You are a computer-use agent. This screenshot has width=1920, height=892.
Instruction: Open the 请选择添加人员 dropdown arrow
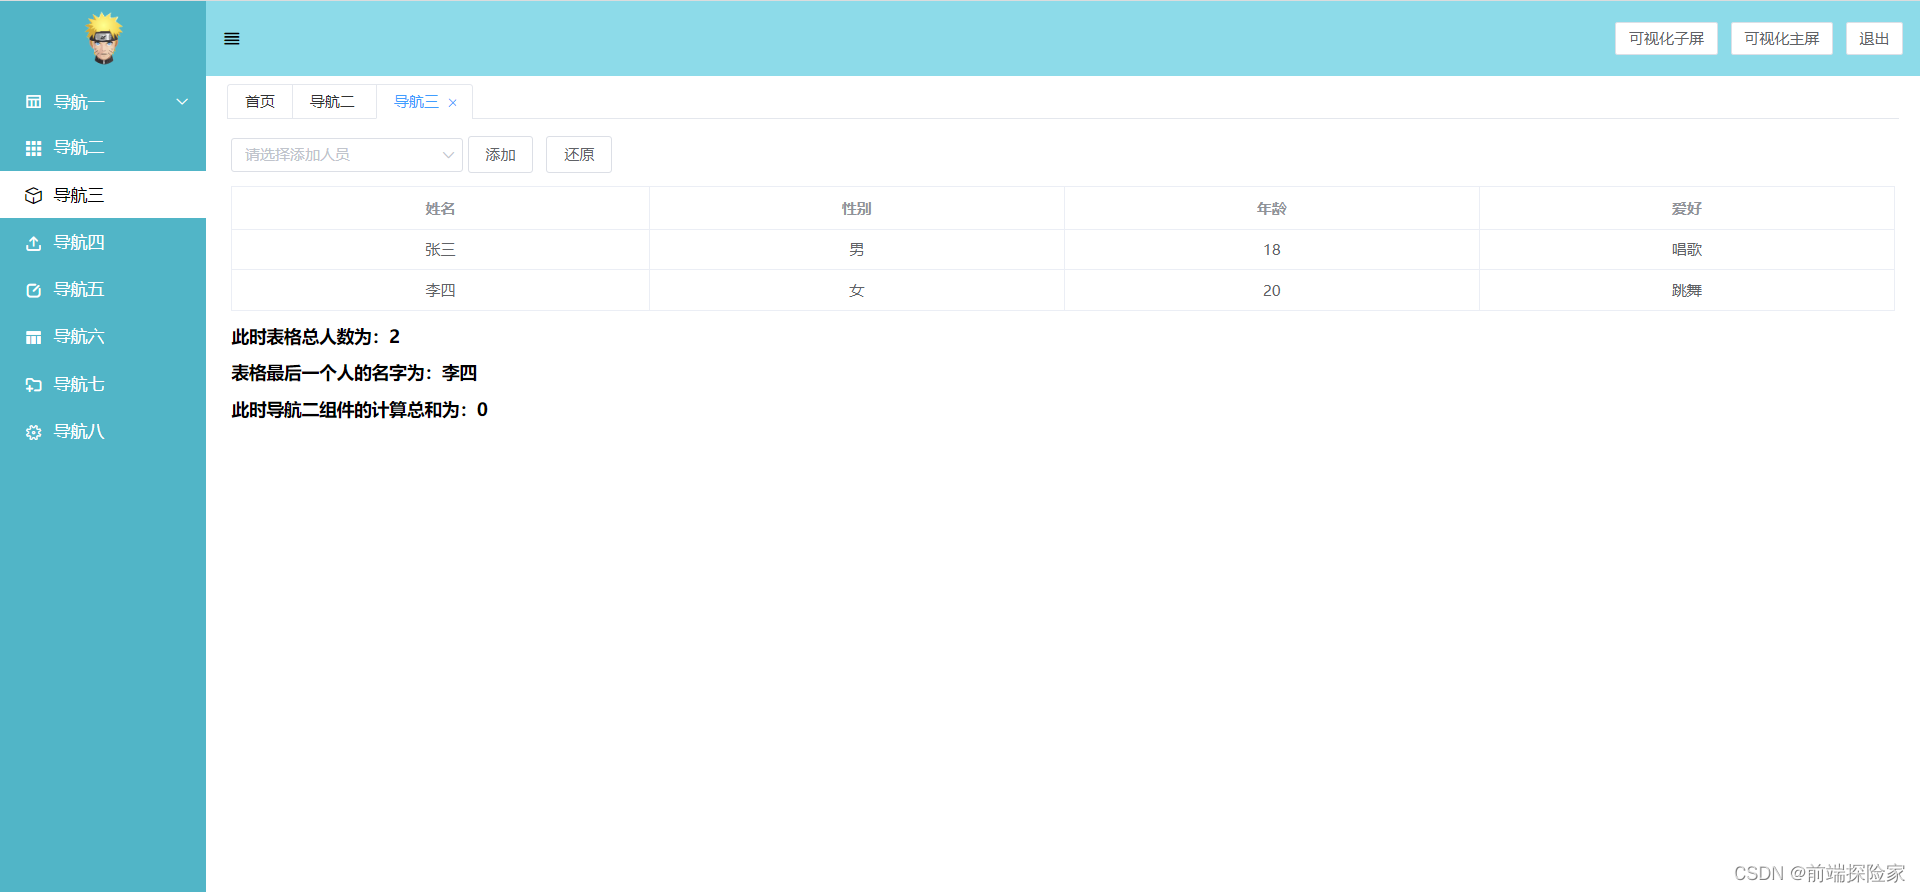(448, 155)
